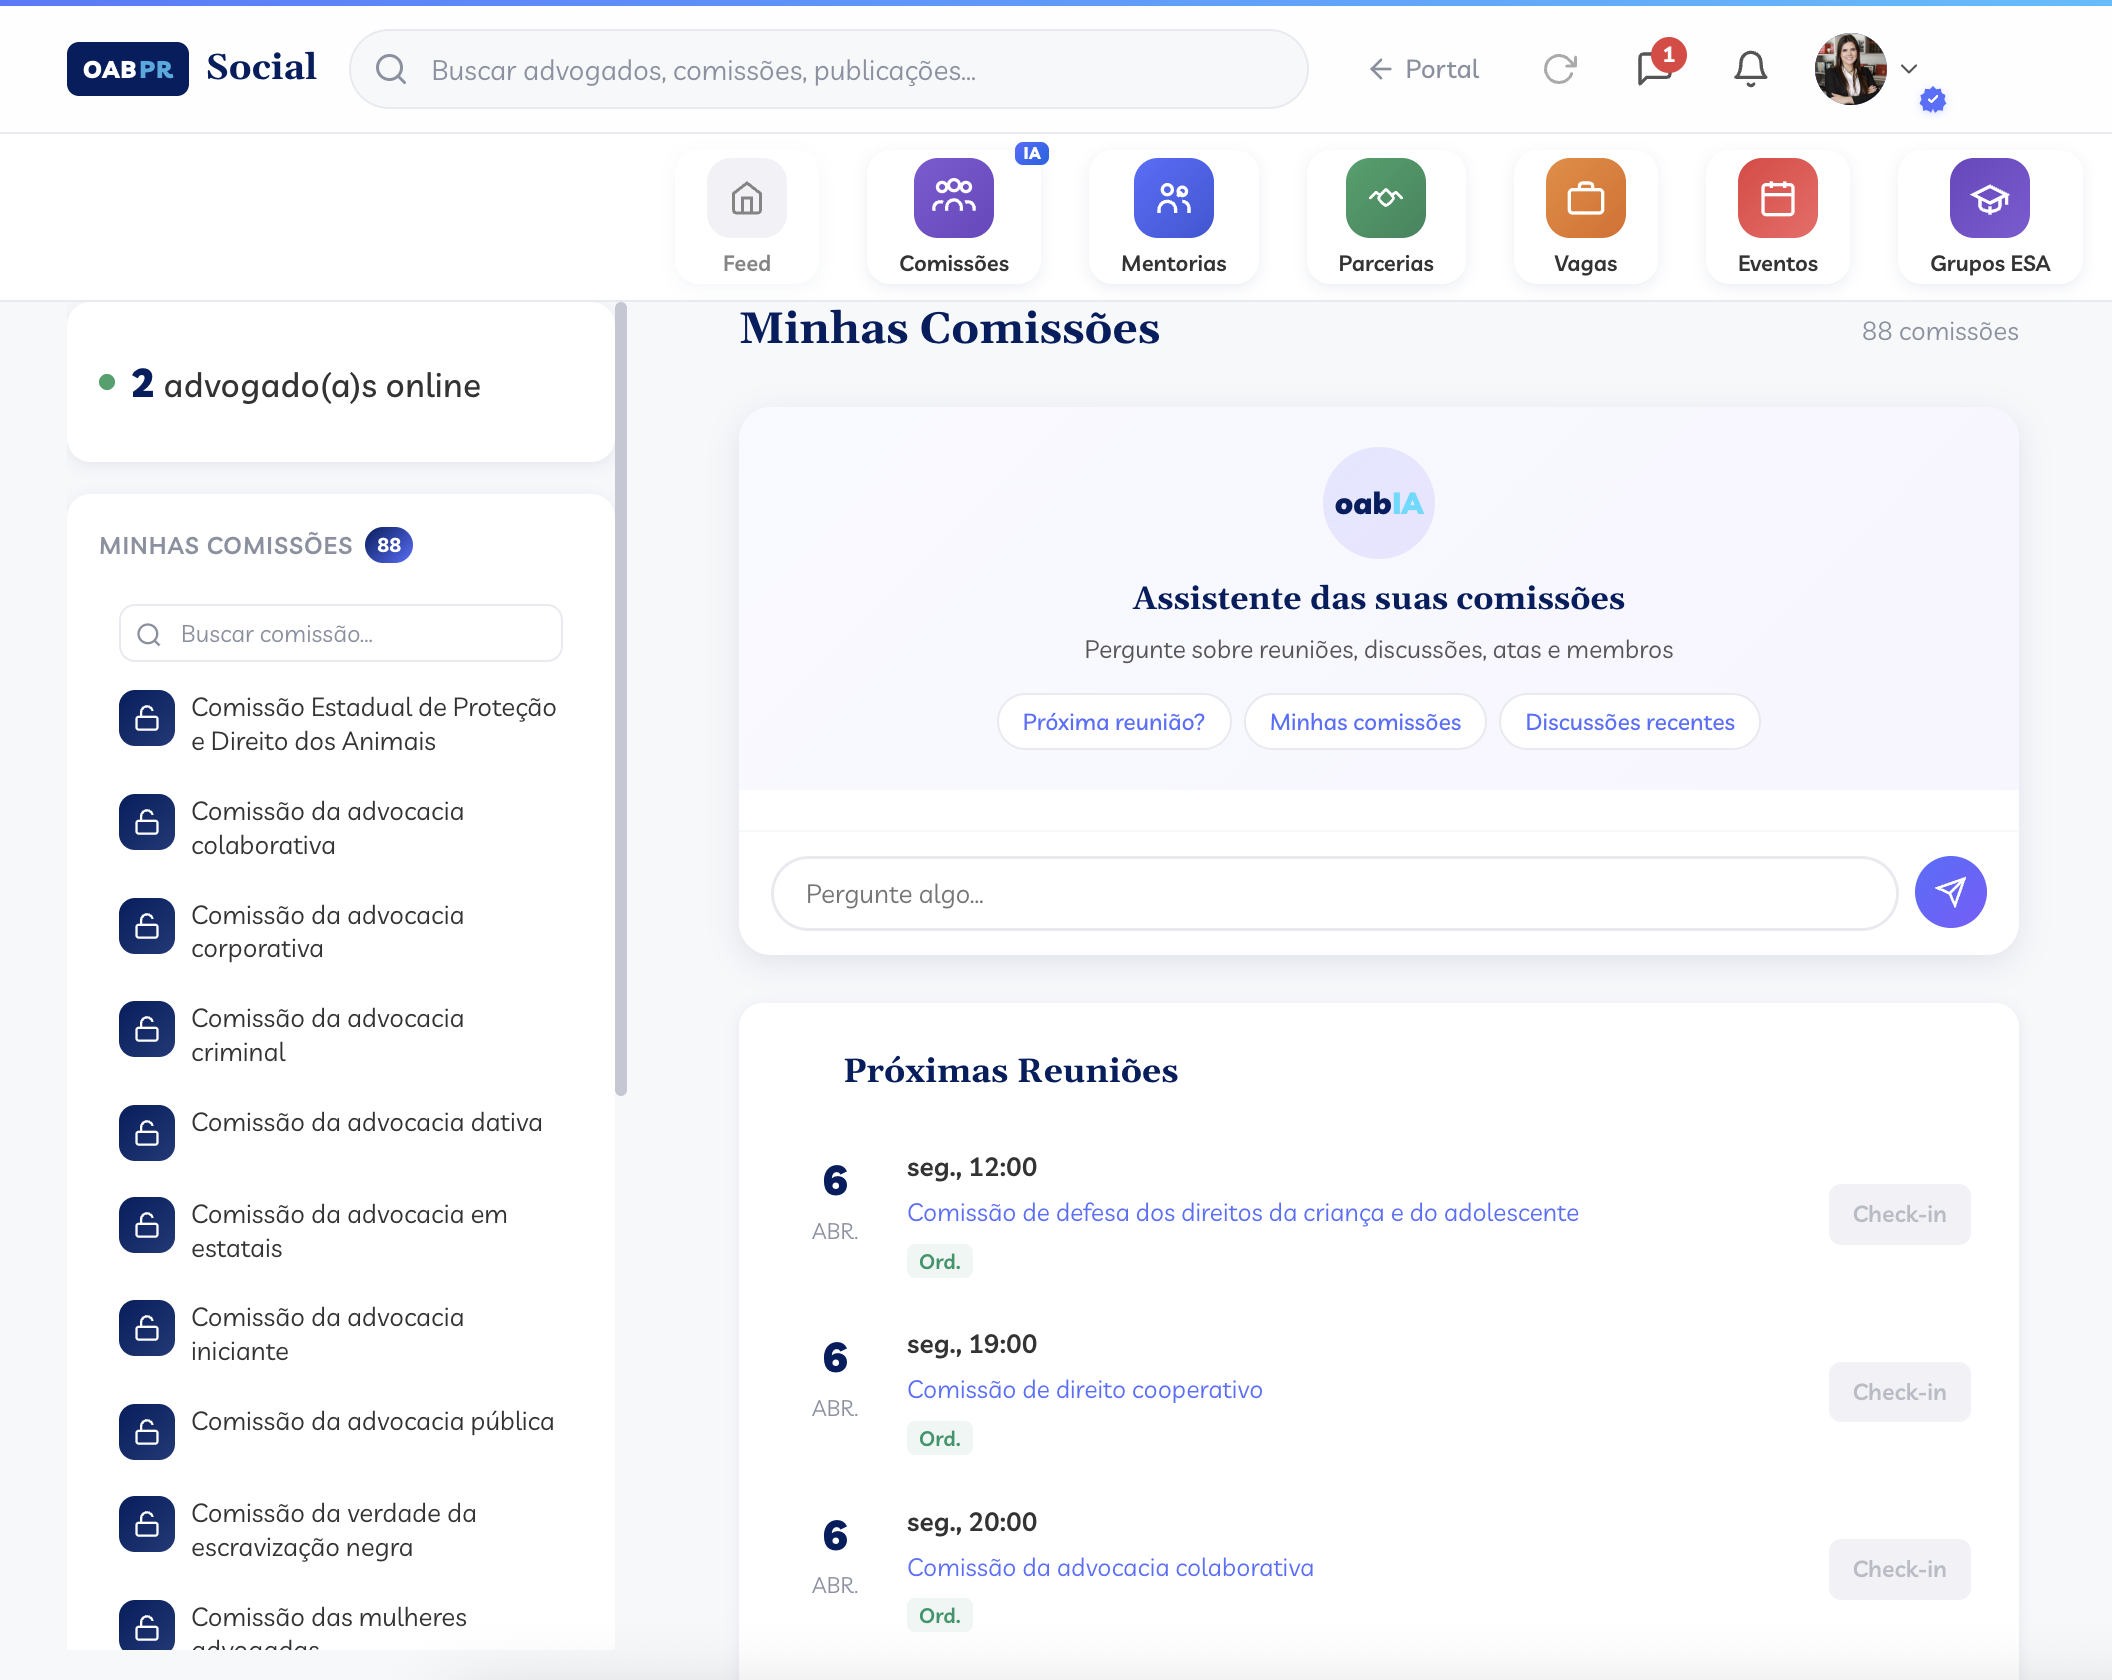Open the Parcerias section

pyautogui.click(x=1386, y=213)
